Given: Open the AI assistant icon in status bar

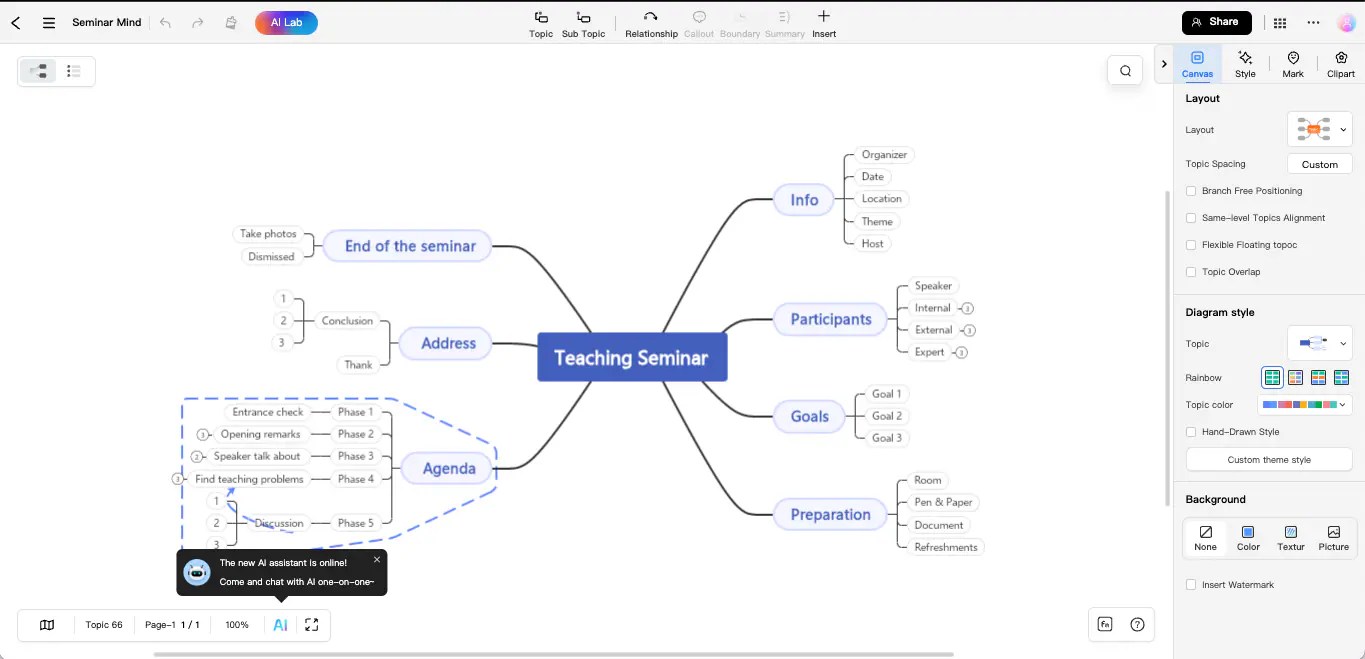Looking at the screenshot, I should pos(281,625).
